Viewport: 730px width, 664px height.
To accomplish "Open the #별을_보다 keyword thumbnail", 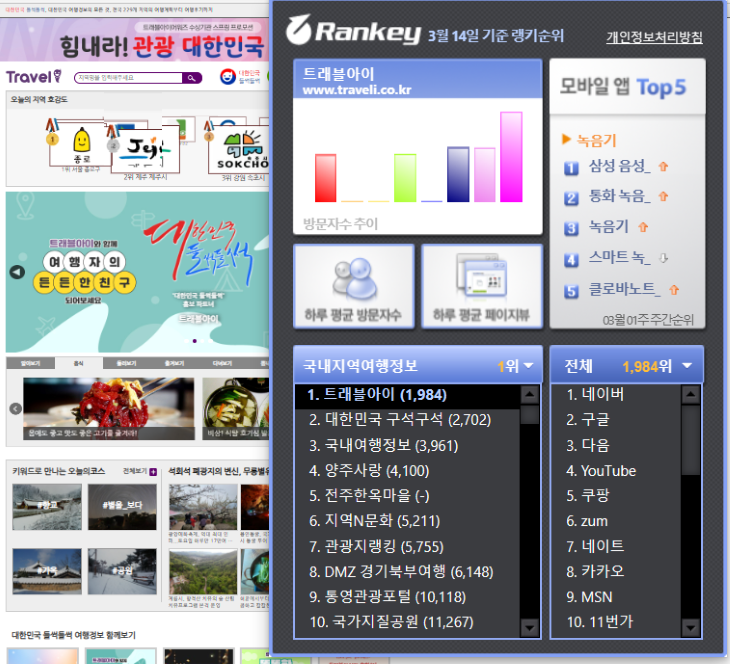I will point(122,507).
